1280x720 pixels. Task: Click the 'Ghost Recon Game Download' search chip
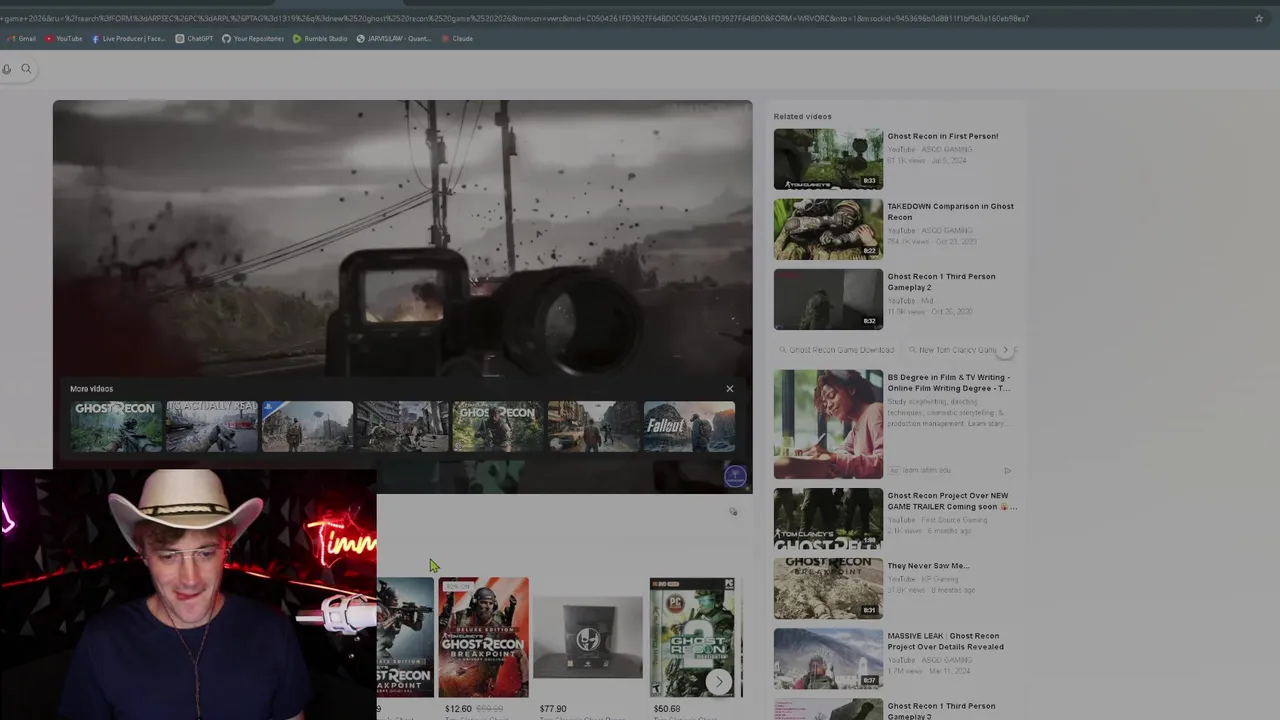click(x=837, y=350)
